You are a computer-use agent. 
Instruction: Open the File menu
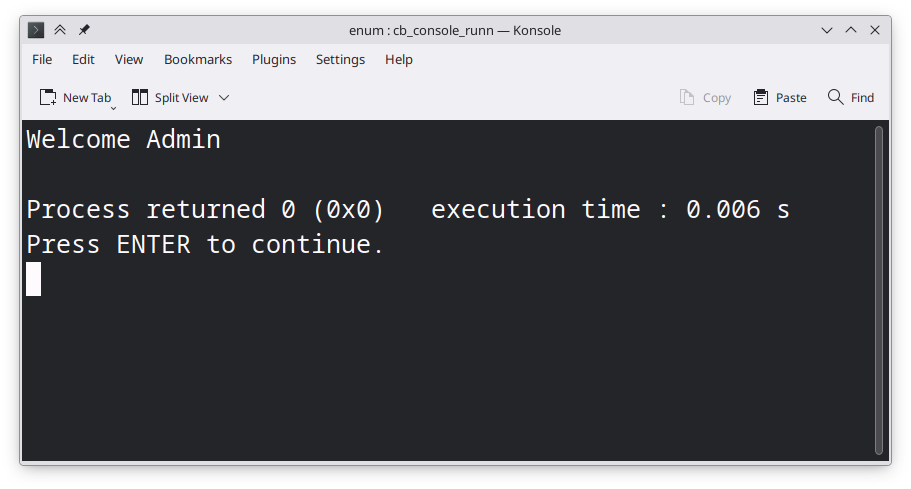(x=42, y=59)
